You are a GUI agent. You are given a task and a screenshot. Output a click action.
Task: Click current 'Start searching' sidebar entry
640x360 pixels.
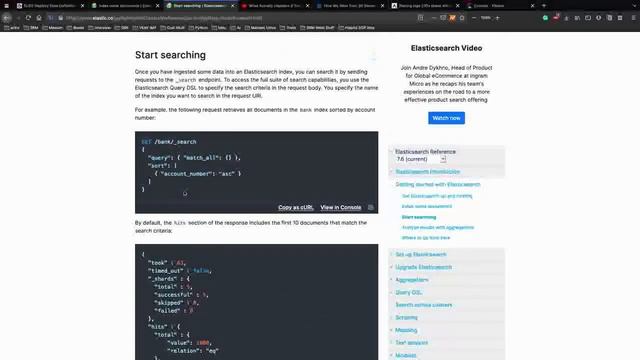[419, 217]
